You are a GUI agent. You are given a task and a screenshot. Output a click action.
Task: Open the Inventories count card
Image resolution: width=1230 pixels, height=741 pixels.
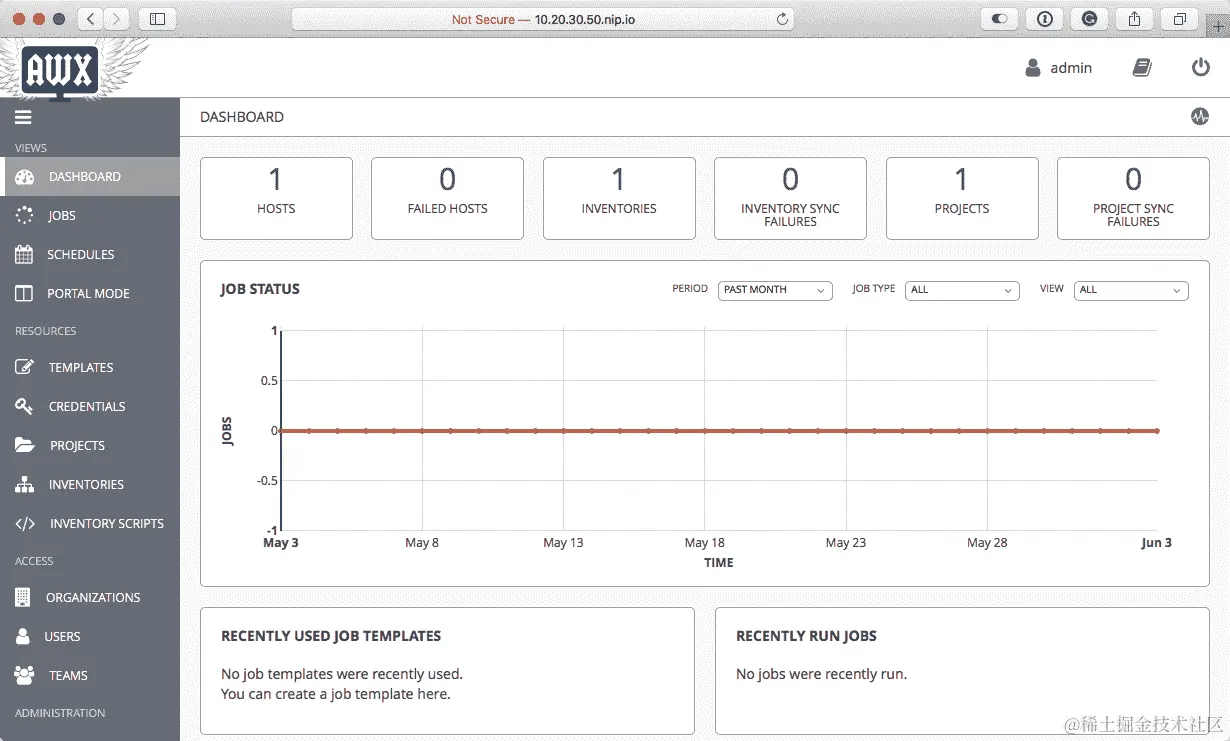(x=619, y=199)
